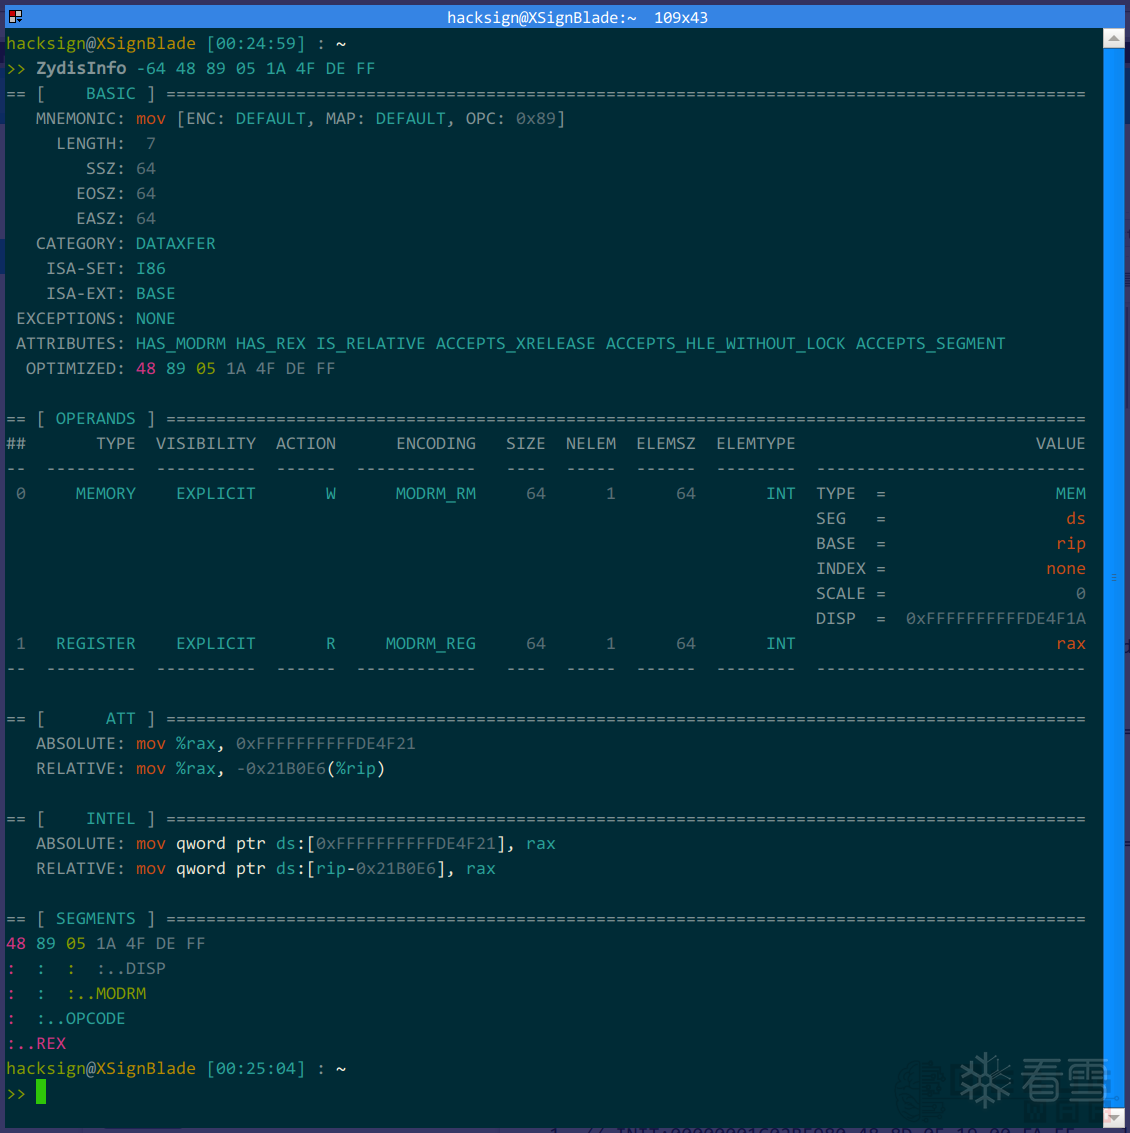The width and height of the screenshot is (1130, 1133).
Task: Click the MODRM label in SEGMENTS
Action: pyautogui.click(x=121, y=994)
